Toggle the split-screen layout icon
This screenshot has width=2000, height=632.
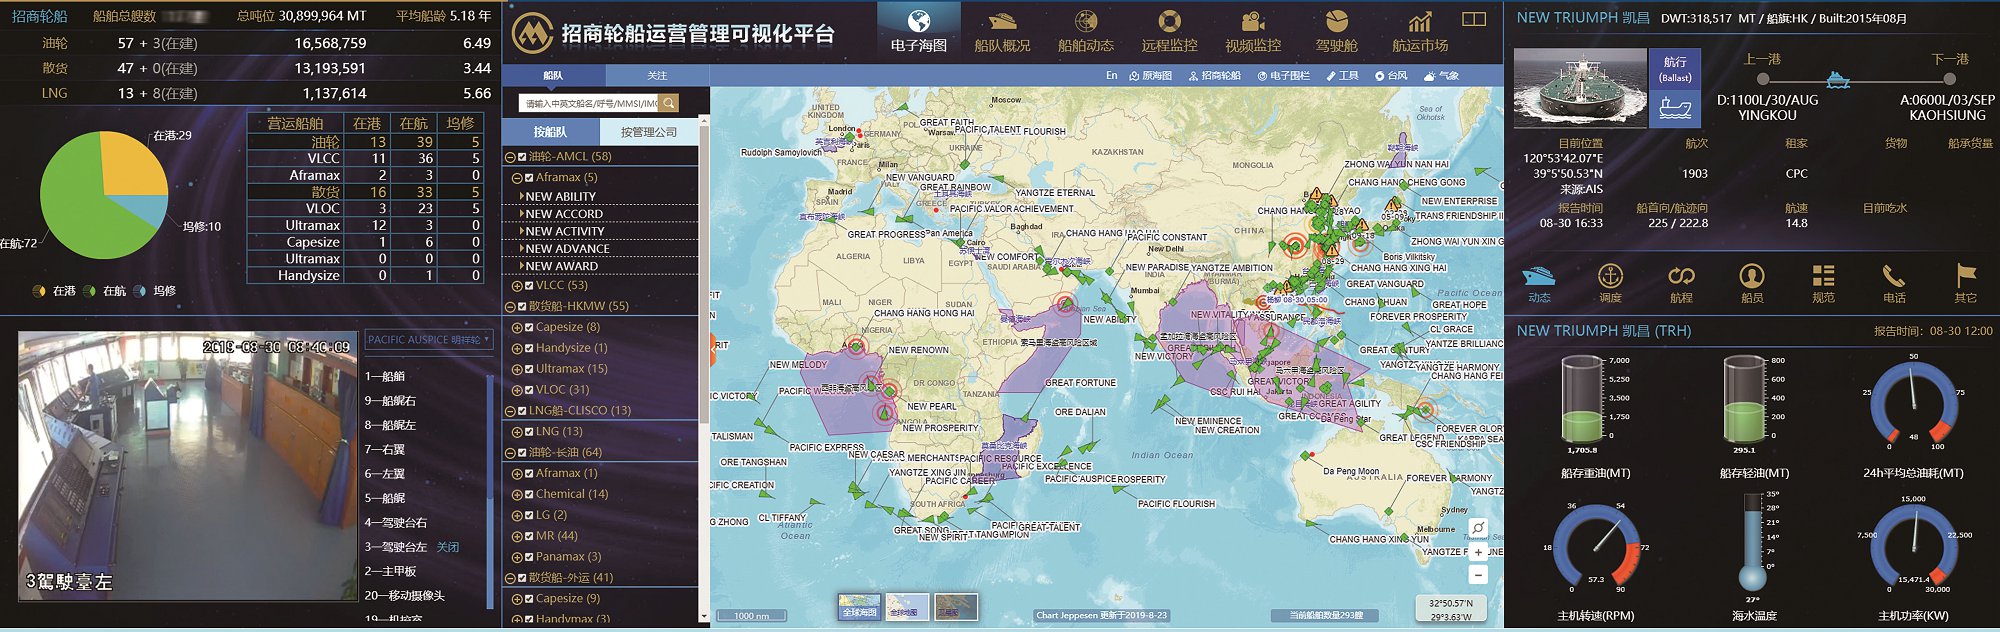coord(1474,19)
